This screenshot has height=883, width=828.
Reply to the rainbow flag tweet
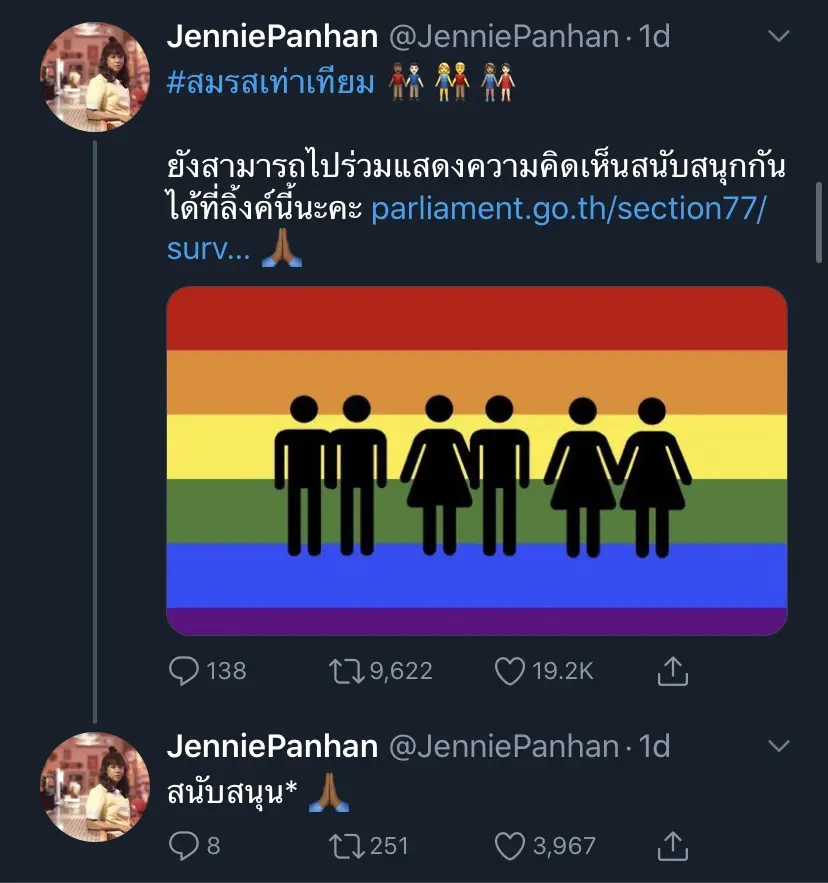pos(184,670)
